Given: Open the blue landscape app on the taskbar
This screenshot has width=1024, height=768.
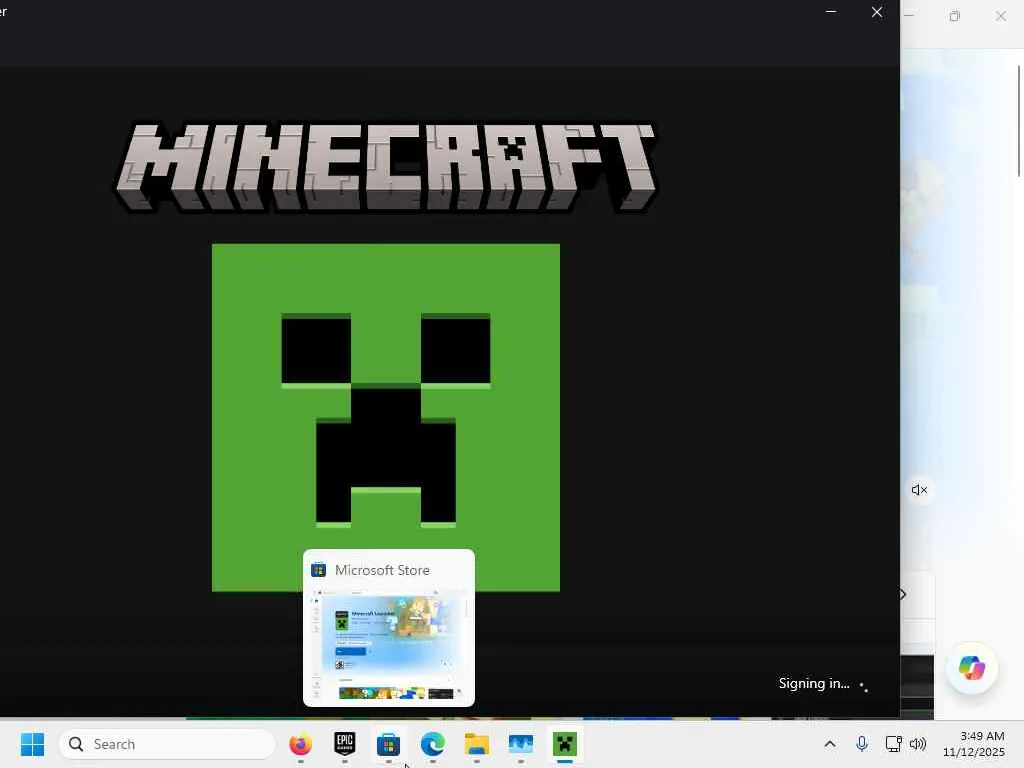Looking at the screenshot, I should tap(520, 744).
